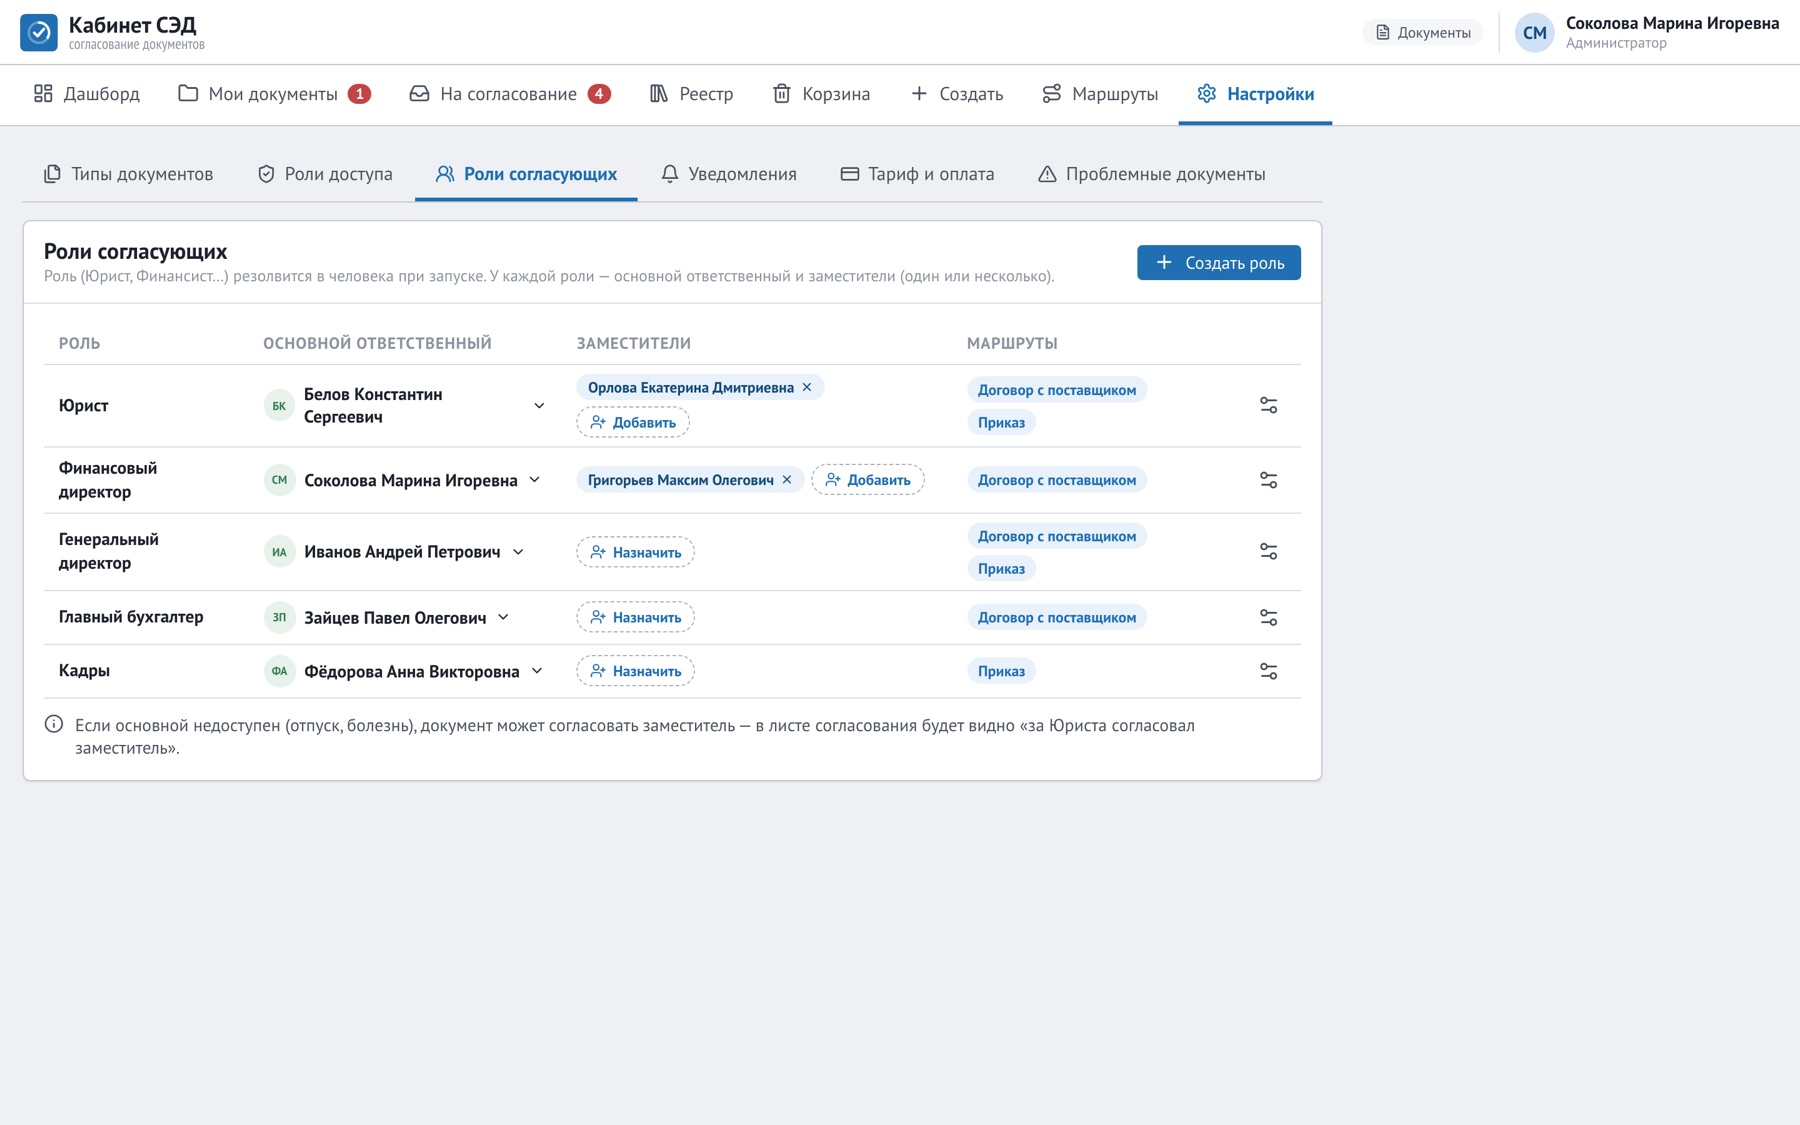Remove deputy Орлова Екатерина Дмитриевна

[x=807, y=387]
